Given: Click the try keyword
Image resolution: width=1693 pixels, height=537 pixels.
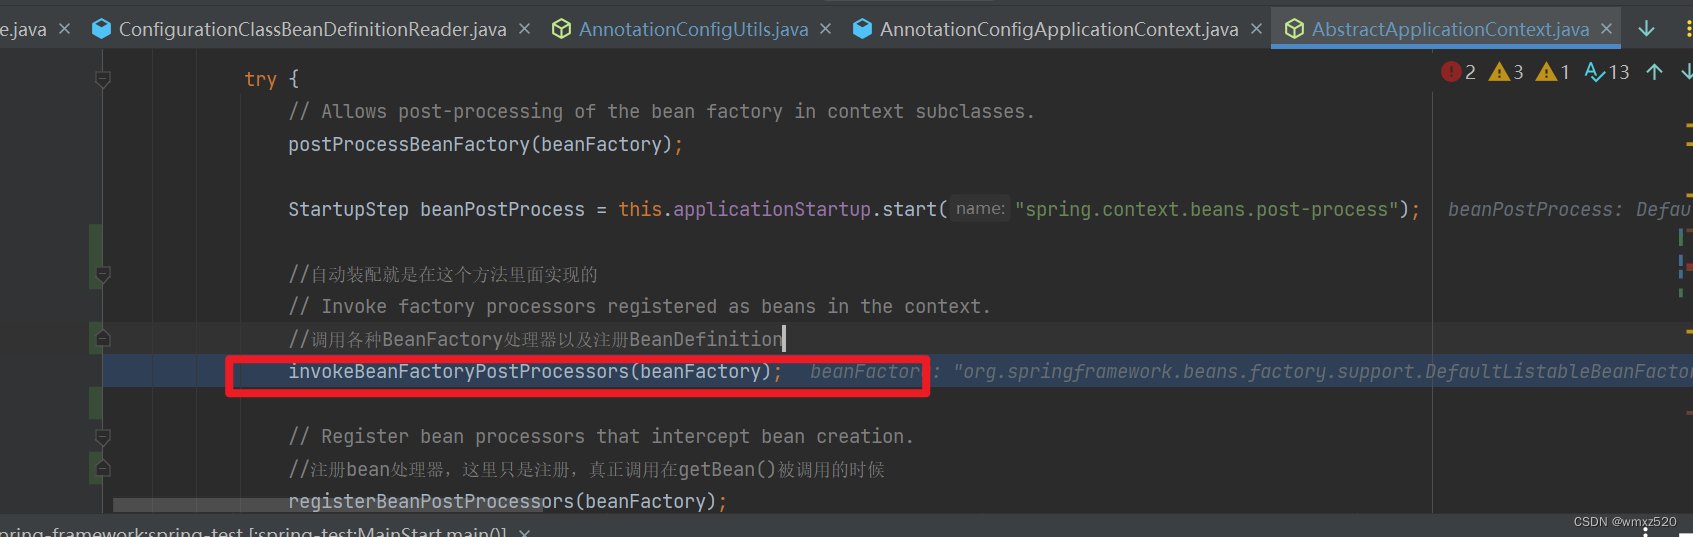Looking at the screenshot, I should [x=260, y=79].
